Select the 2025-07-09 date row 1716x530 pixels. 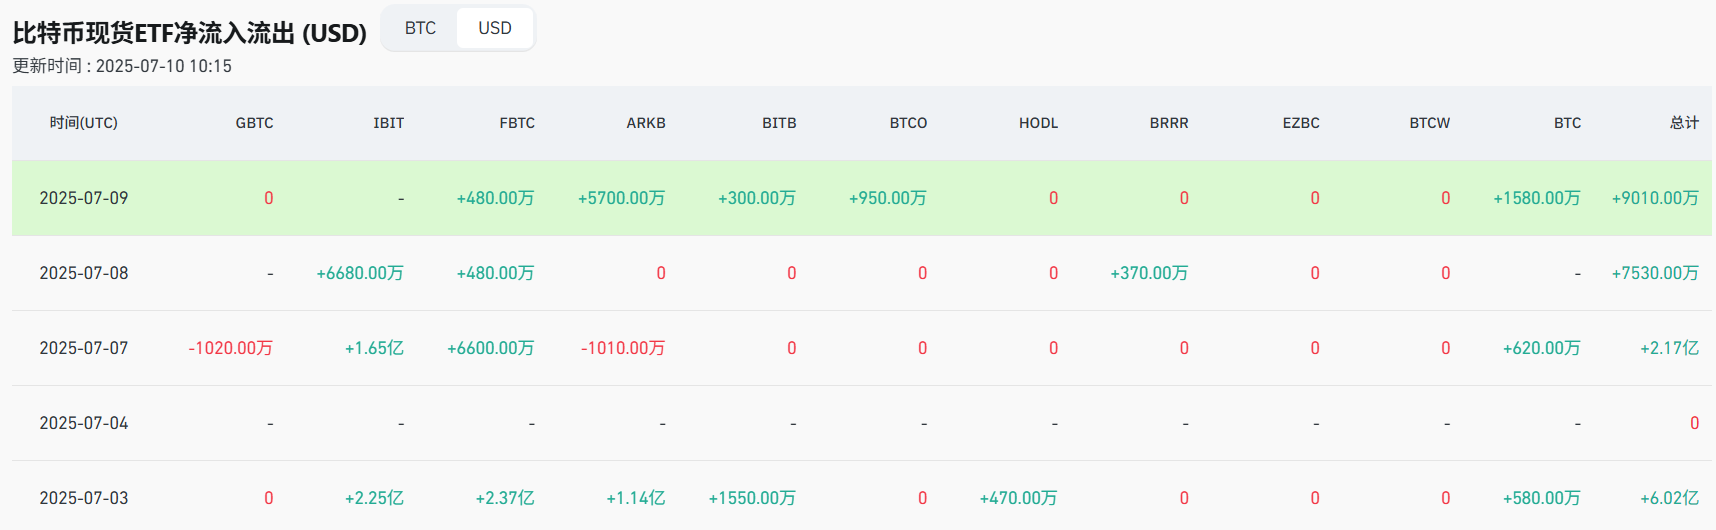pos(84,198)
